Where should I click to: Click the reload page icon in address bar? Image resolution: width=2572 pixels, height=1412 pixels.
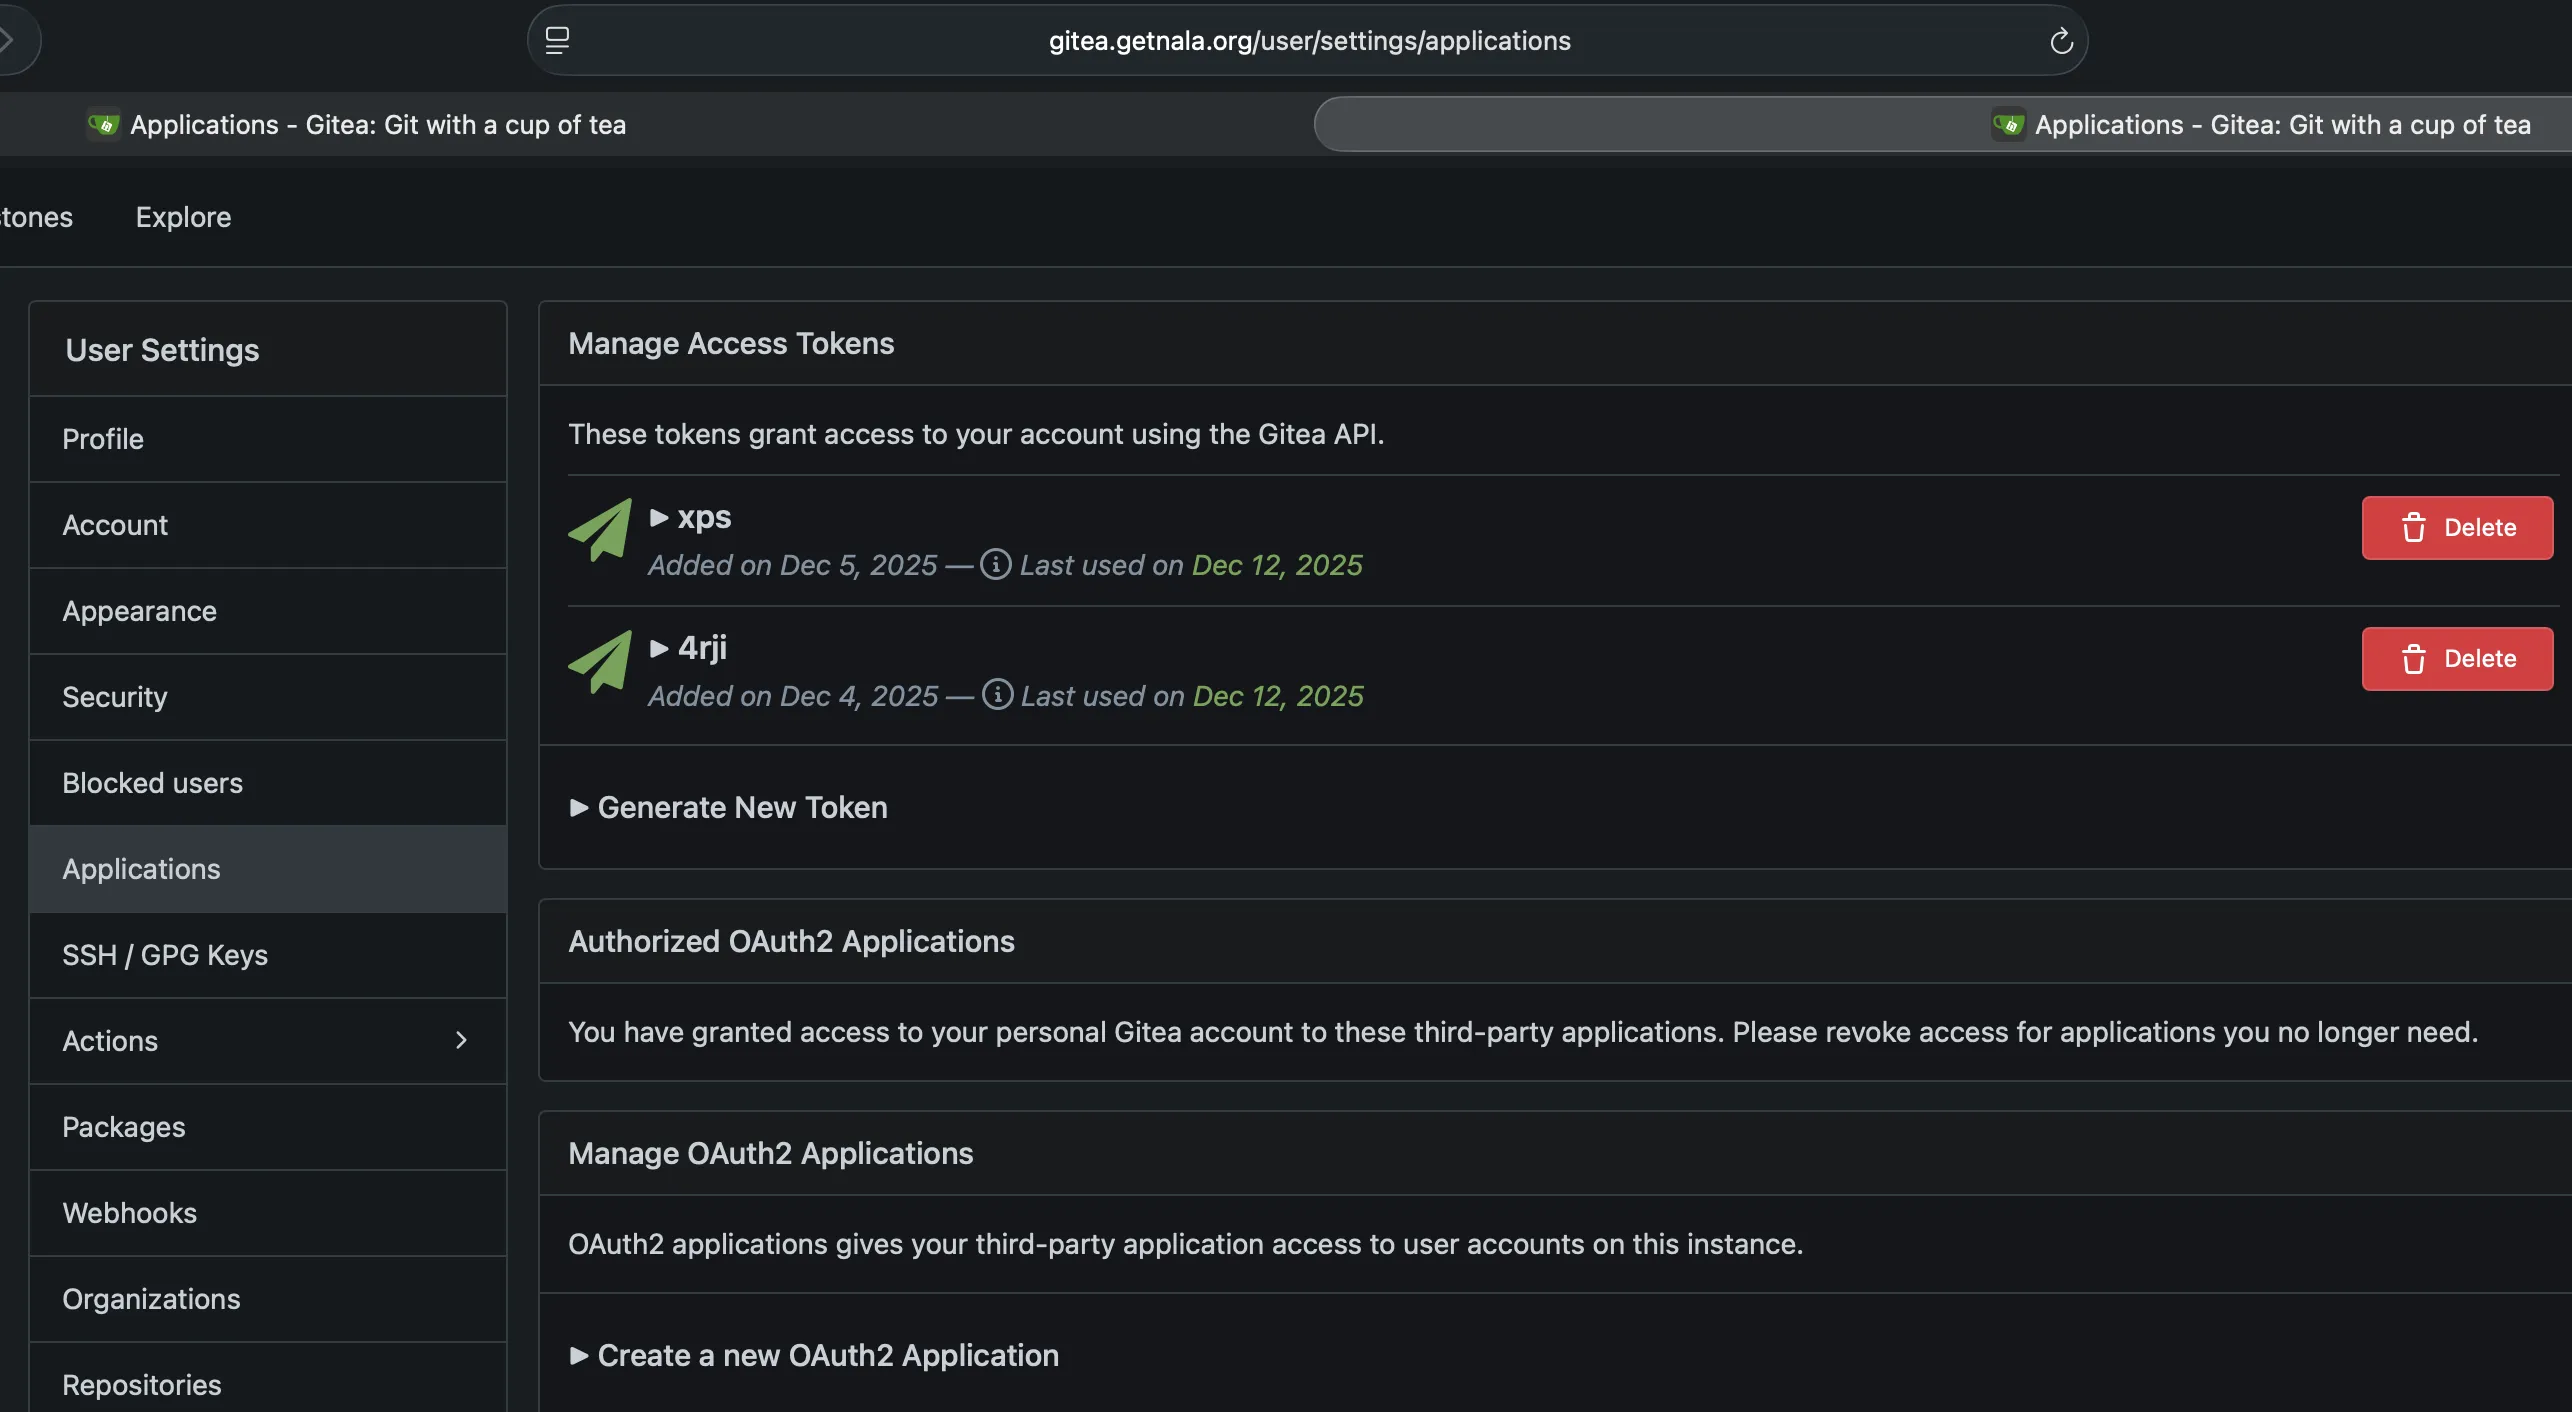click(x=2061, y=41)
